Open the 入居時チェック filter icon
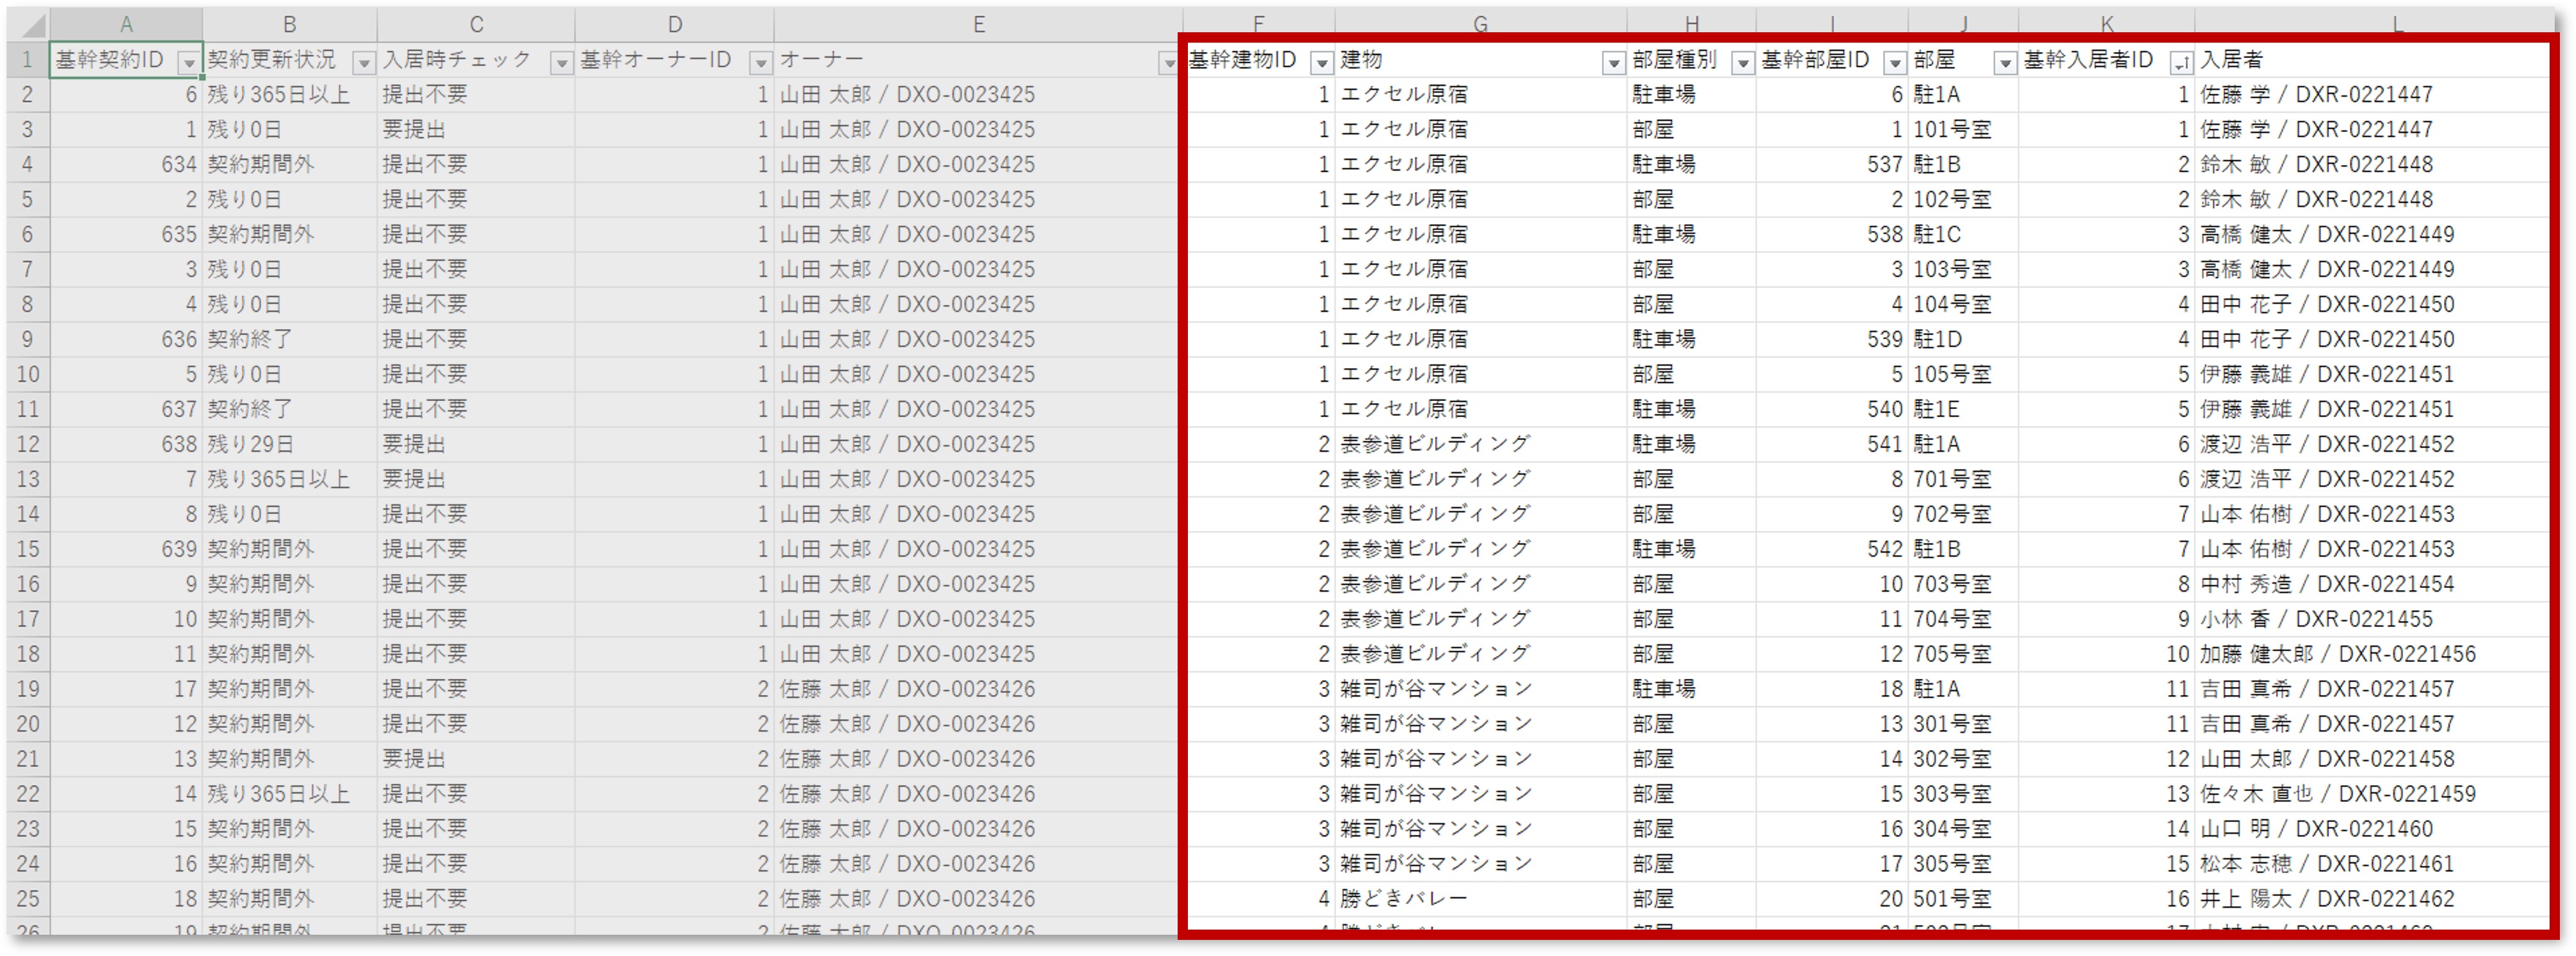The image size is (2576, 956). click(560, 61)
